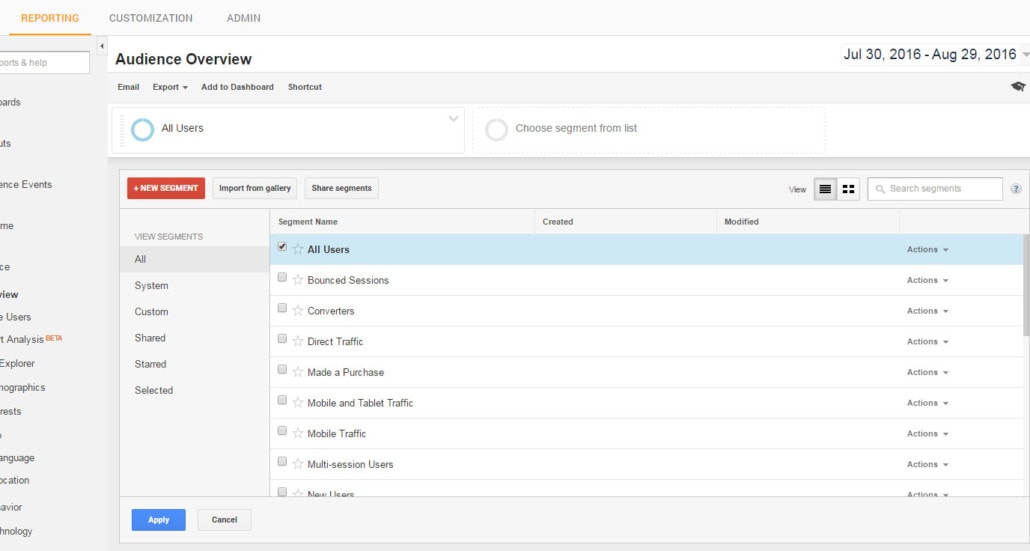The image size is (1030, 551).
Task: Show Custom segments
Action: 195,312
